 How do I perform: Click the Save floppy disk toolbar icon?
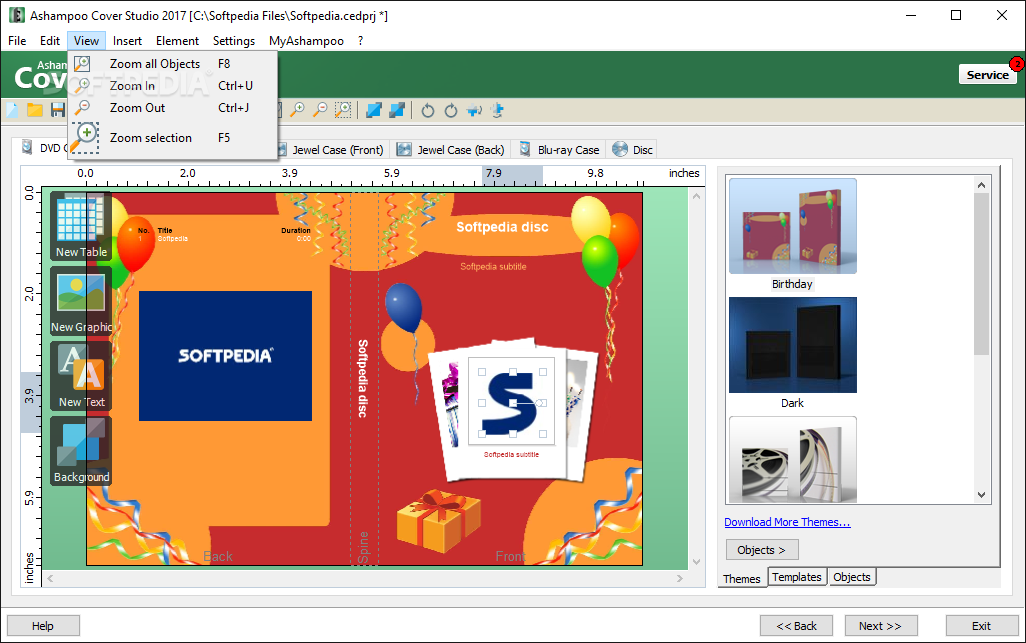58,110
